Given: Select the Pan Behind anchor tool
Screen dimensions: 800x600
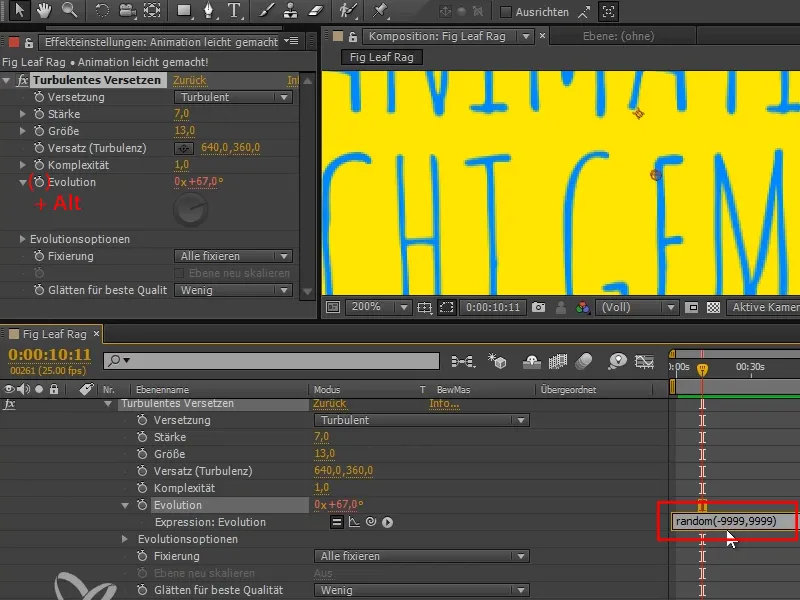Looking at the screenshot, I should pos(152,11).
